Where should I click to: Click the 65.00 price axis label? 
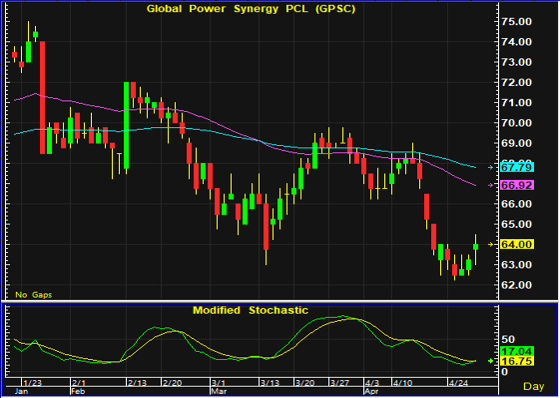point(516,224)
